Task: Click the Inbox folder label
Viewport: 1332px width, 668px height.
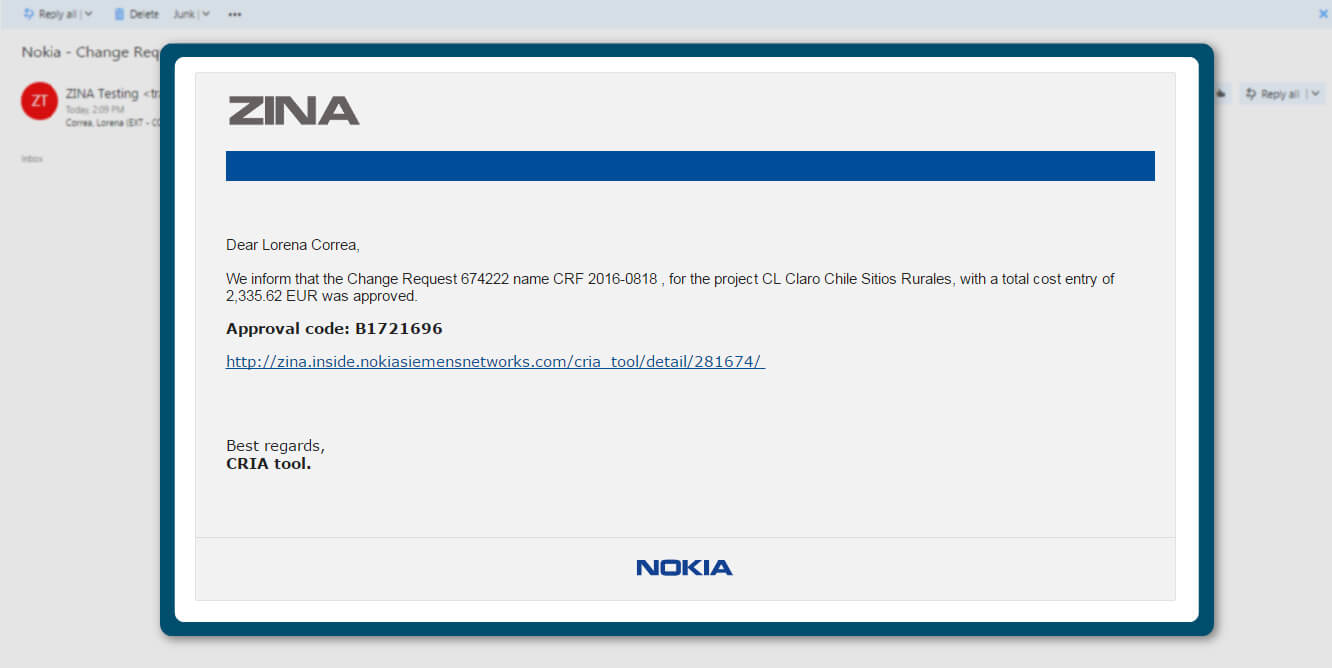Action: pyautogui.click(x=32, y=159)
